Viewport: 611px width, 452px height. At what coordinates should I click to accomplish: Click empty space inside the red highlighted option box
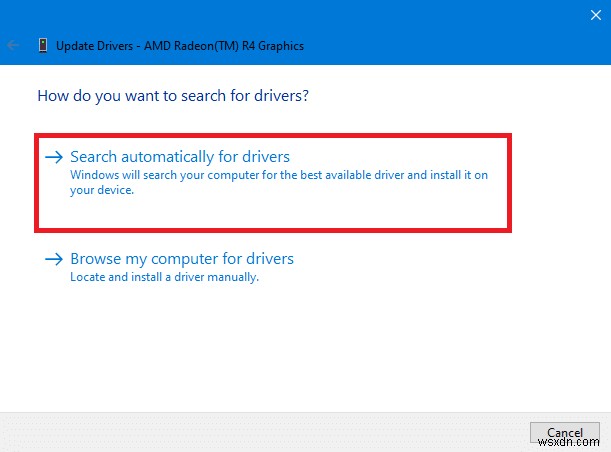(x=312, y=212)
